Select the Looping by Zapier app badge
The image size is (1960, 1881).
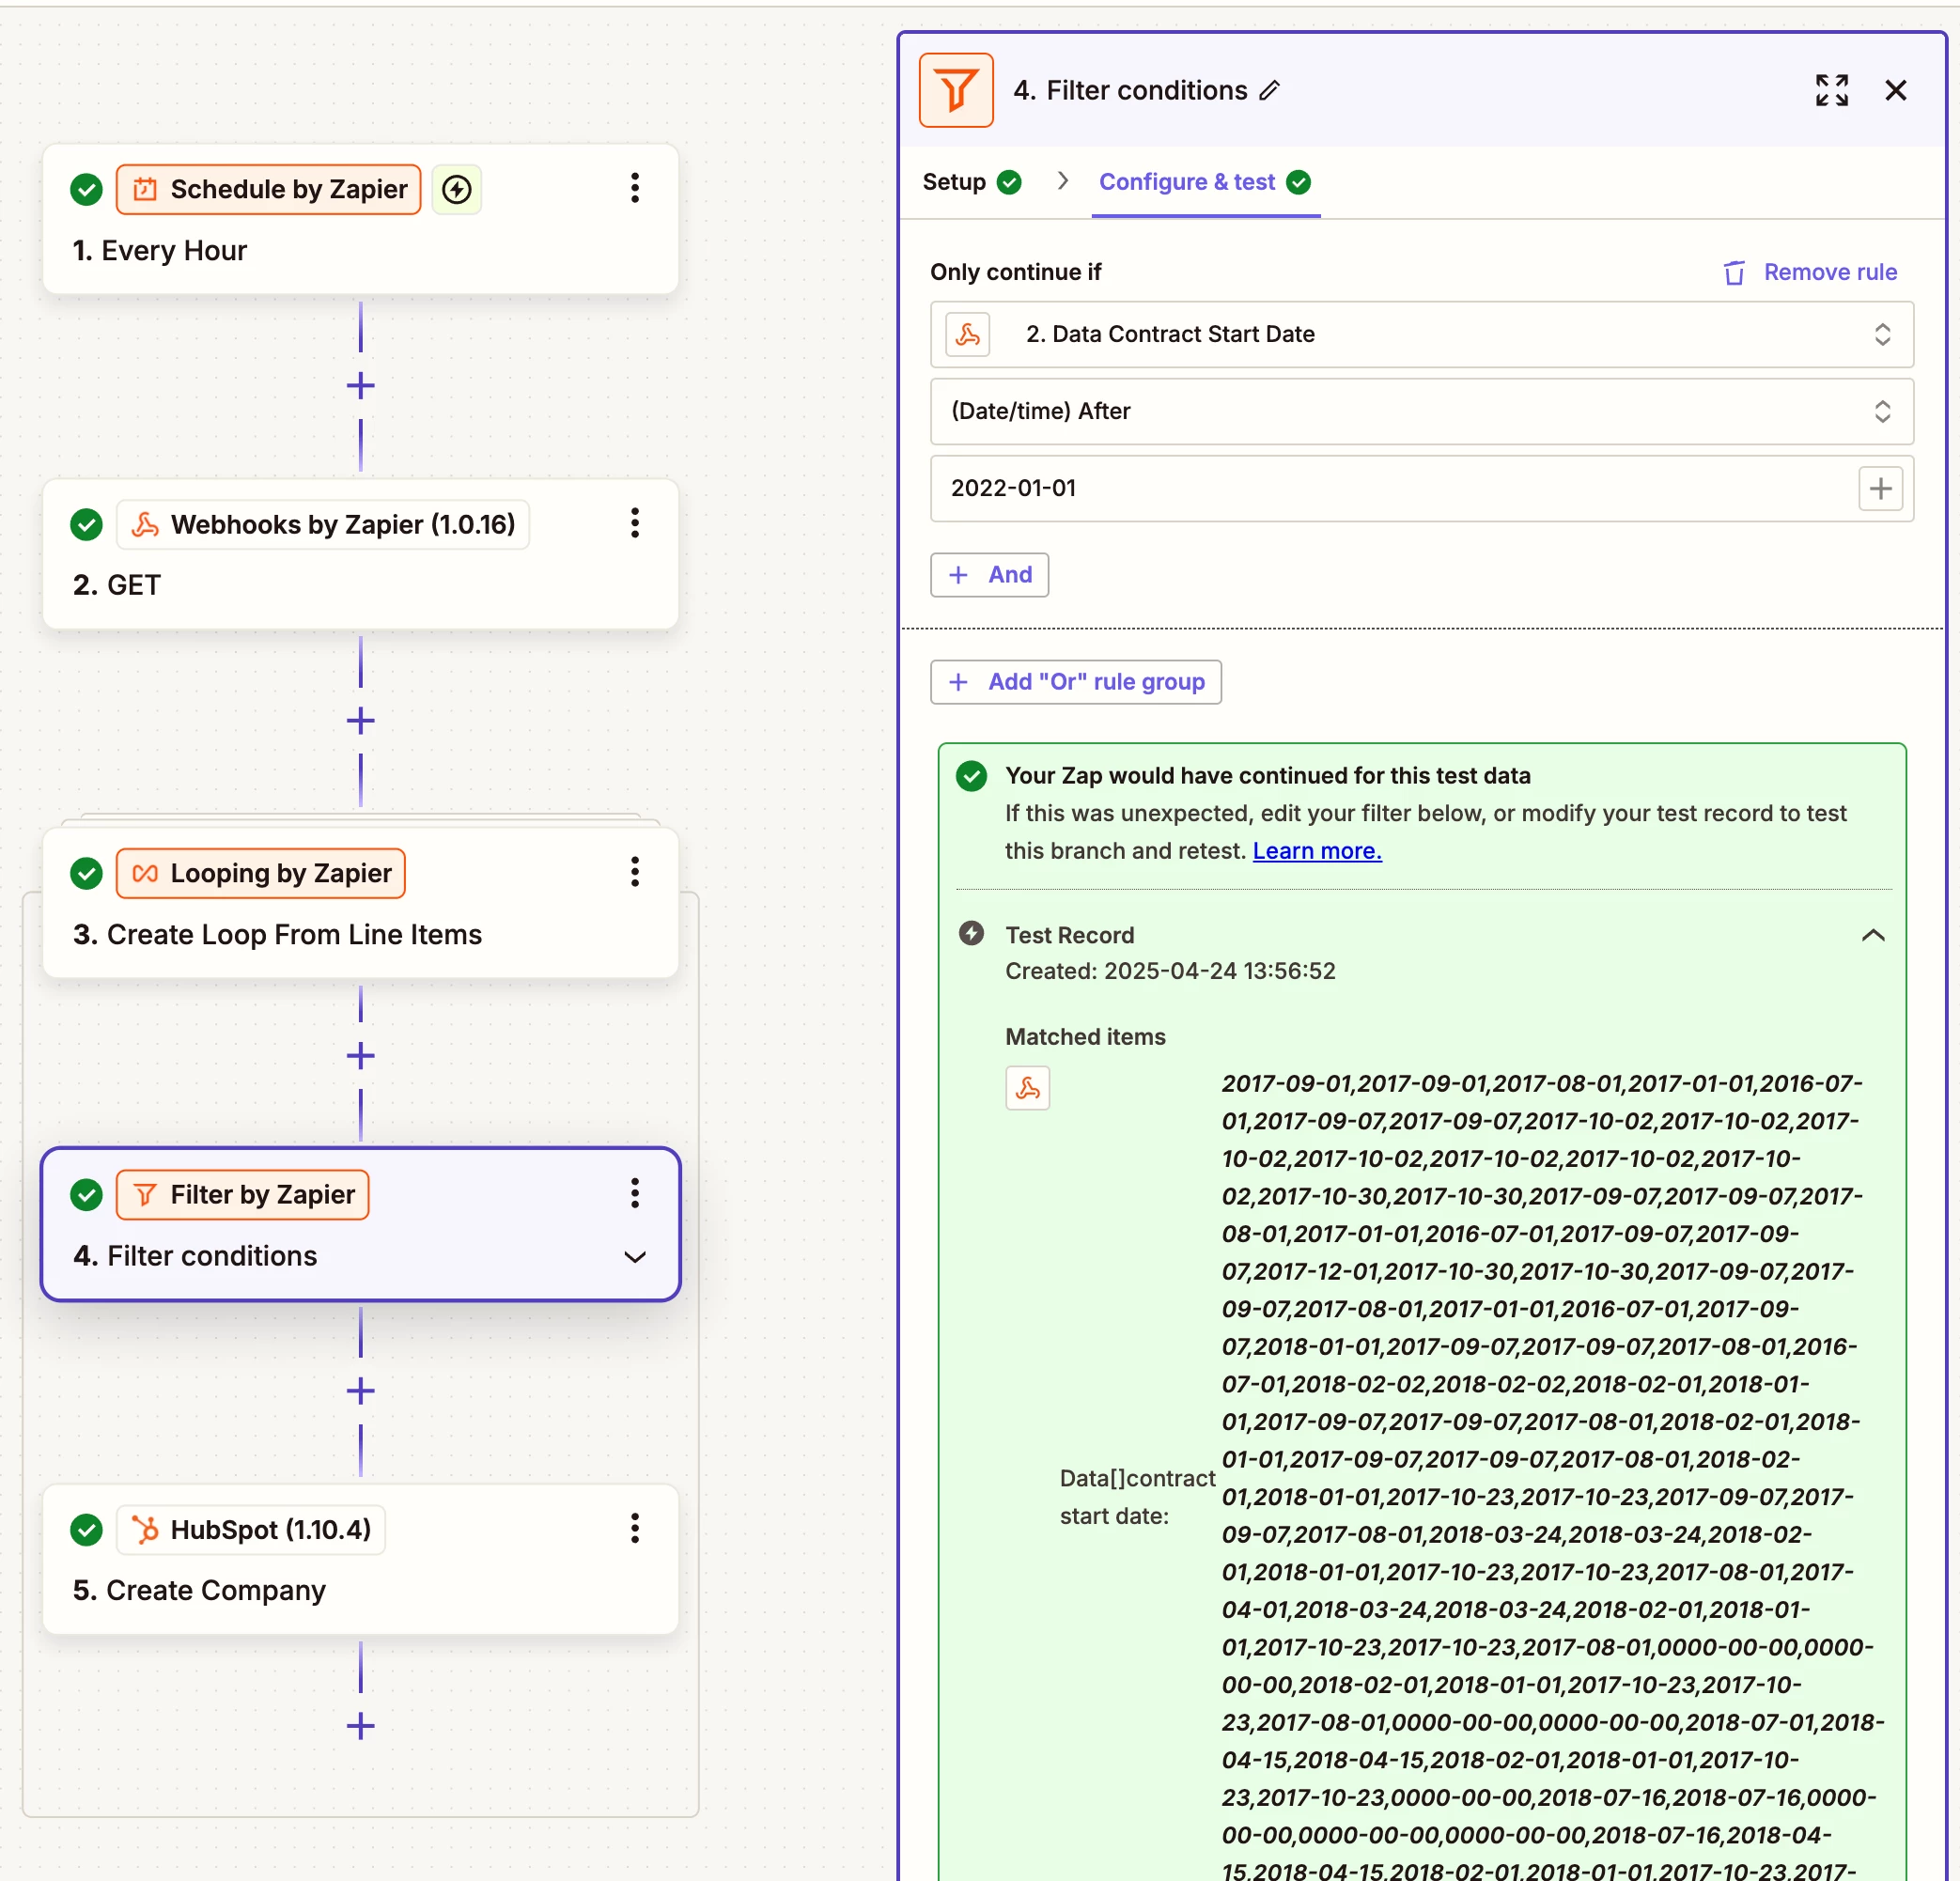[x=260, y=873]
